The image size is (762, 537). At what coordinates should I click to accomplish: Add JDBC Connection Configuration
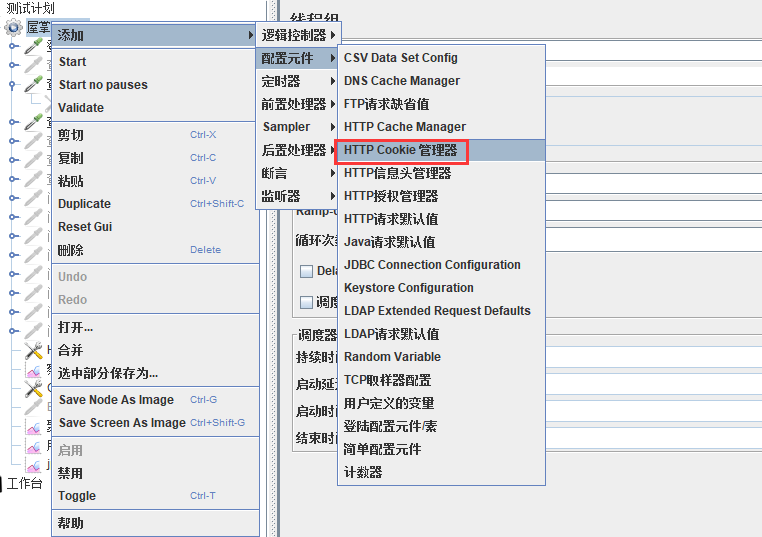tap(441, 265)
